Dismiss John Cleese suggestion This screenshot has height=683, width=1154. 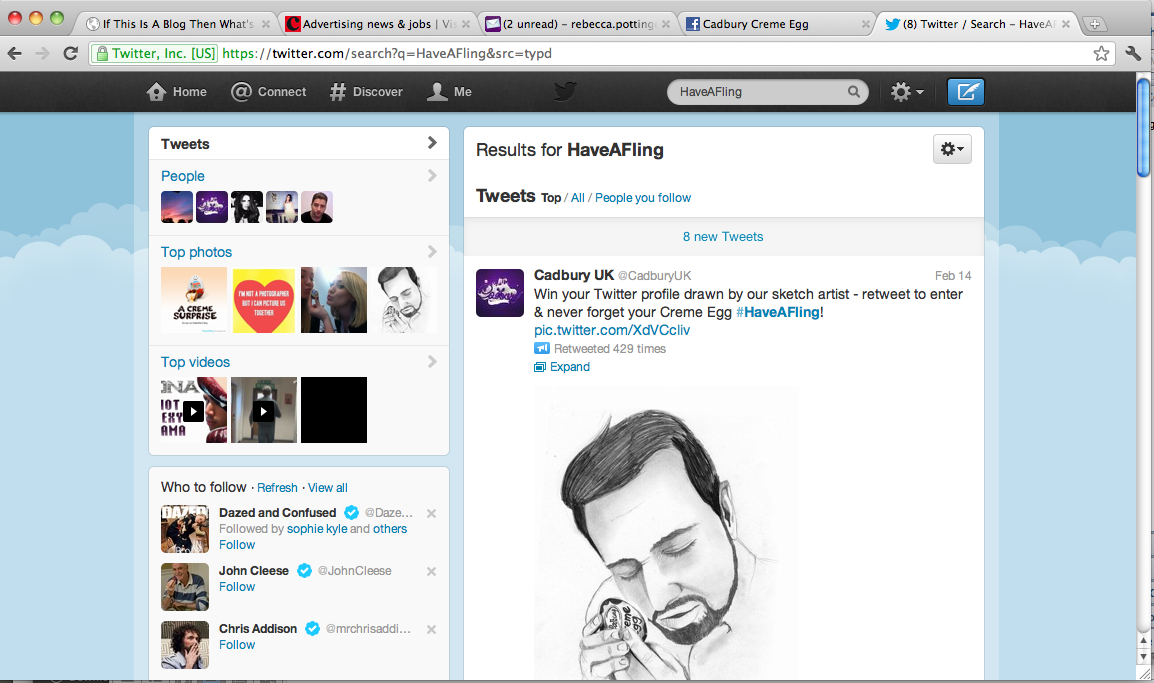coord(431,571)
